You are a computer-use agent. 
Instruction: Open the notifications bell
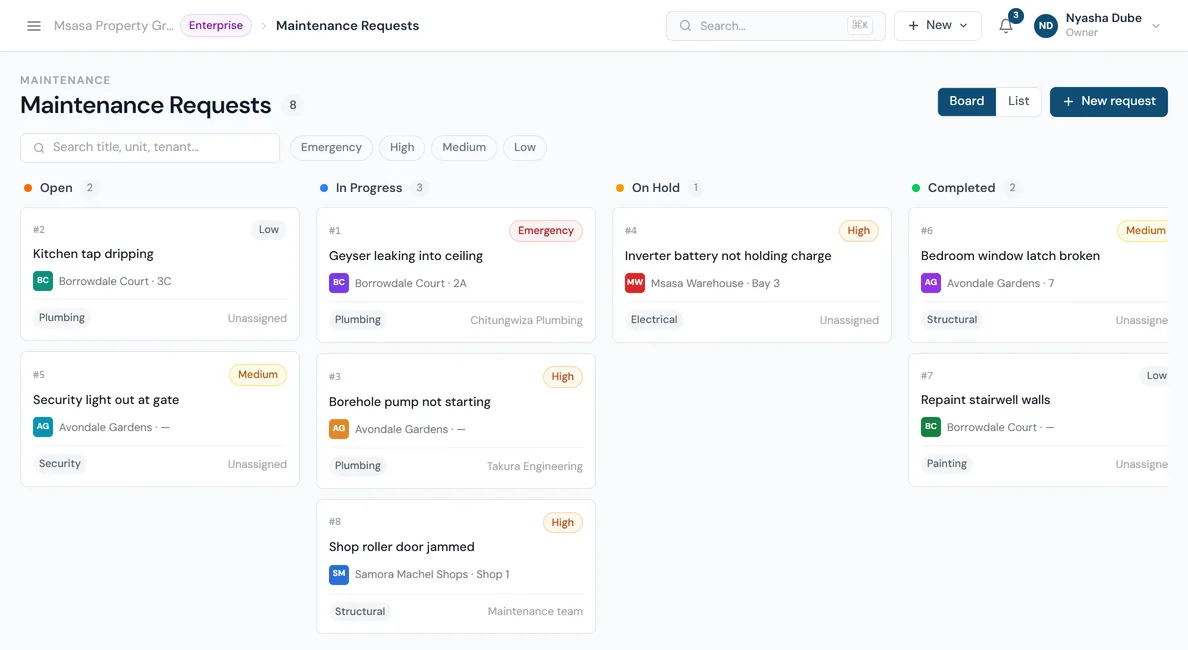click(x=1005, y=26)
